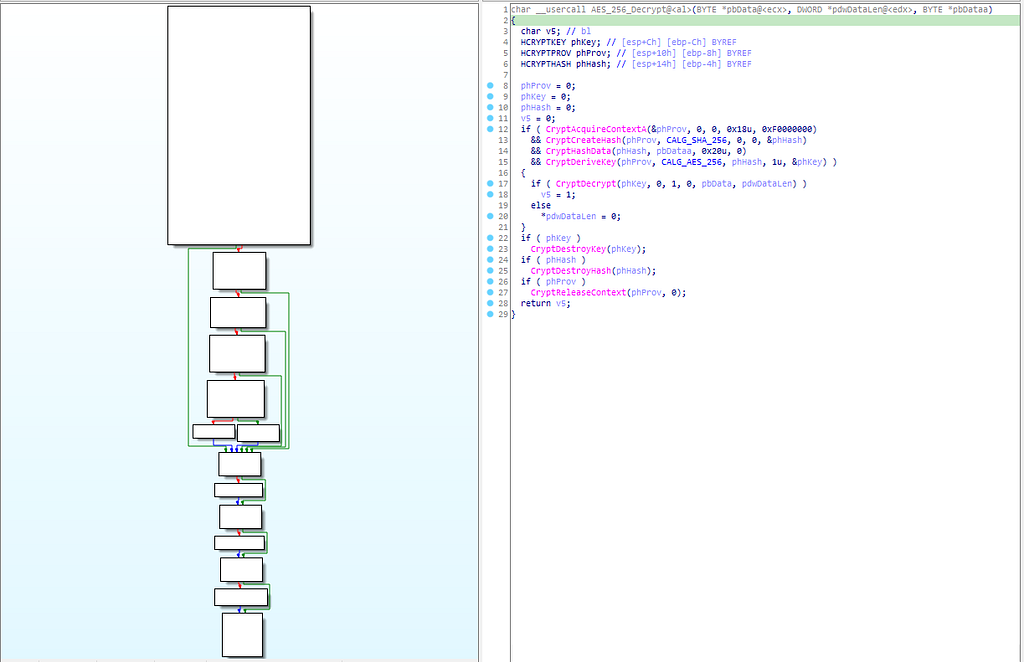The image size is (1024, 662).
Task: Click line number 1 in pseudocode gutter
Action: coord(505,10)
